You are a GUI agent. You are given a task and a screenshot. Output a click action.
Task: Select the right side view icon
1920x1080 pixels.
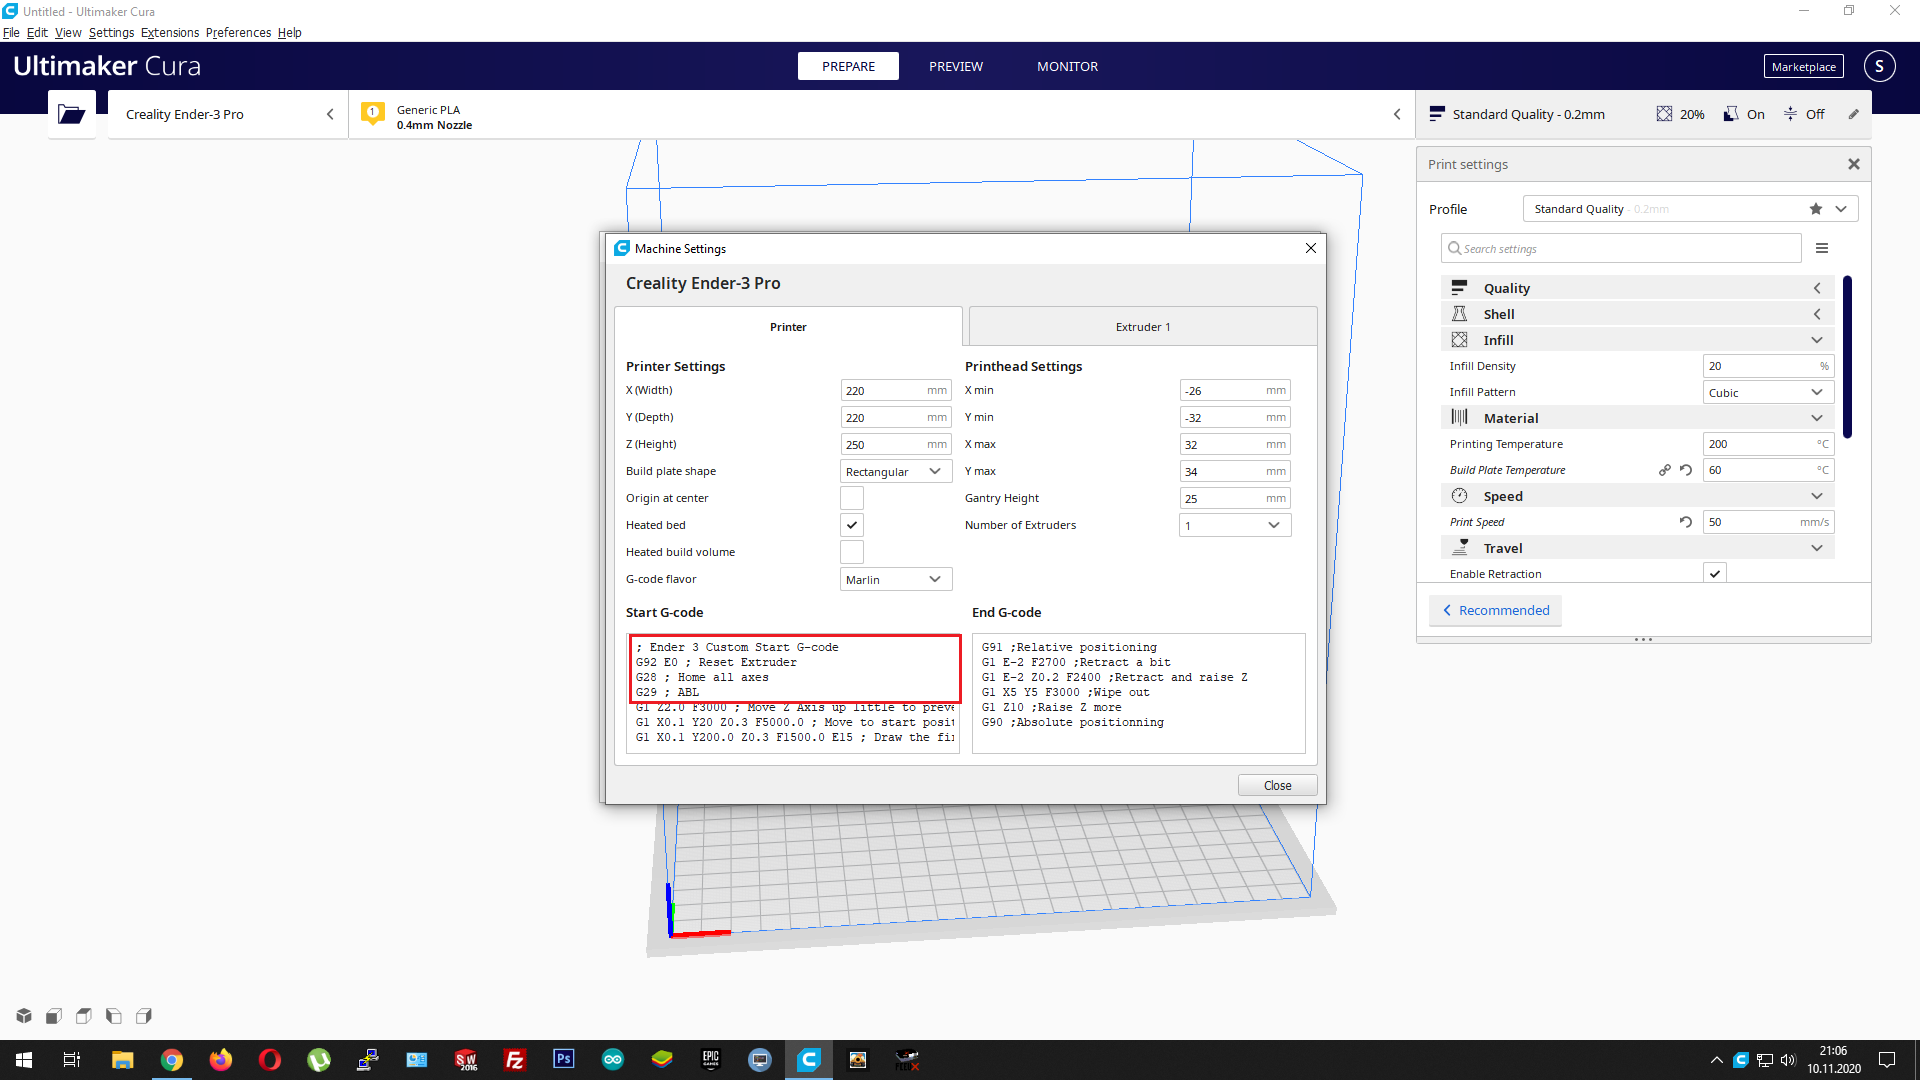click(144, 1016)
